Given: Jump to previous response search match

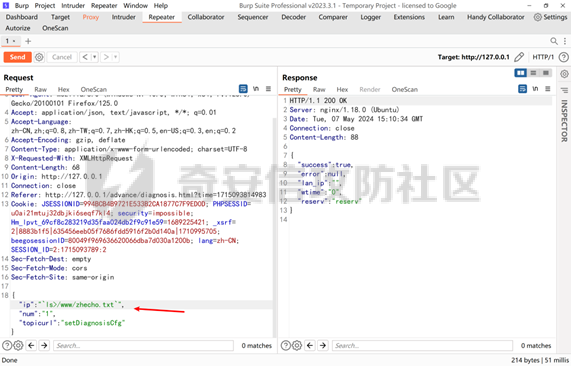Looking at the screenshot, I should (310, 345).
